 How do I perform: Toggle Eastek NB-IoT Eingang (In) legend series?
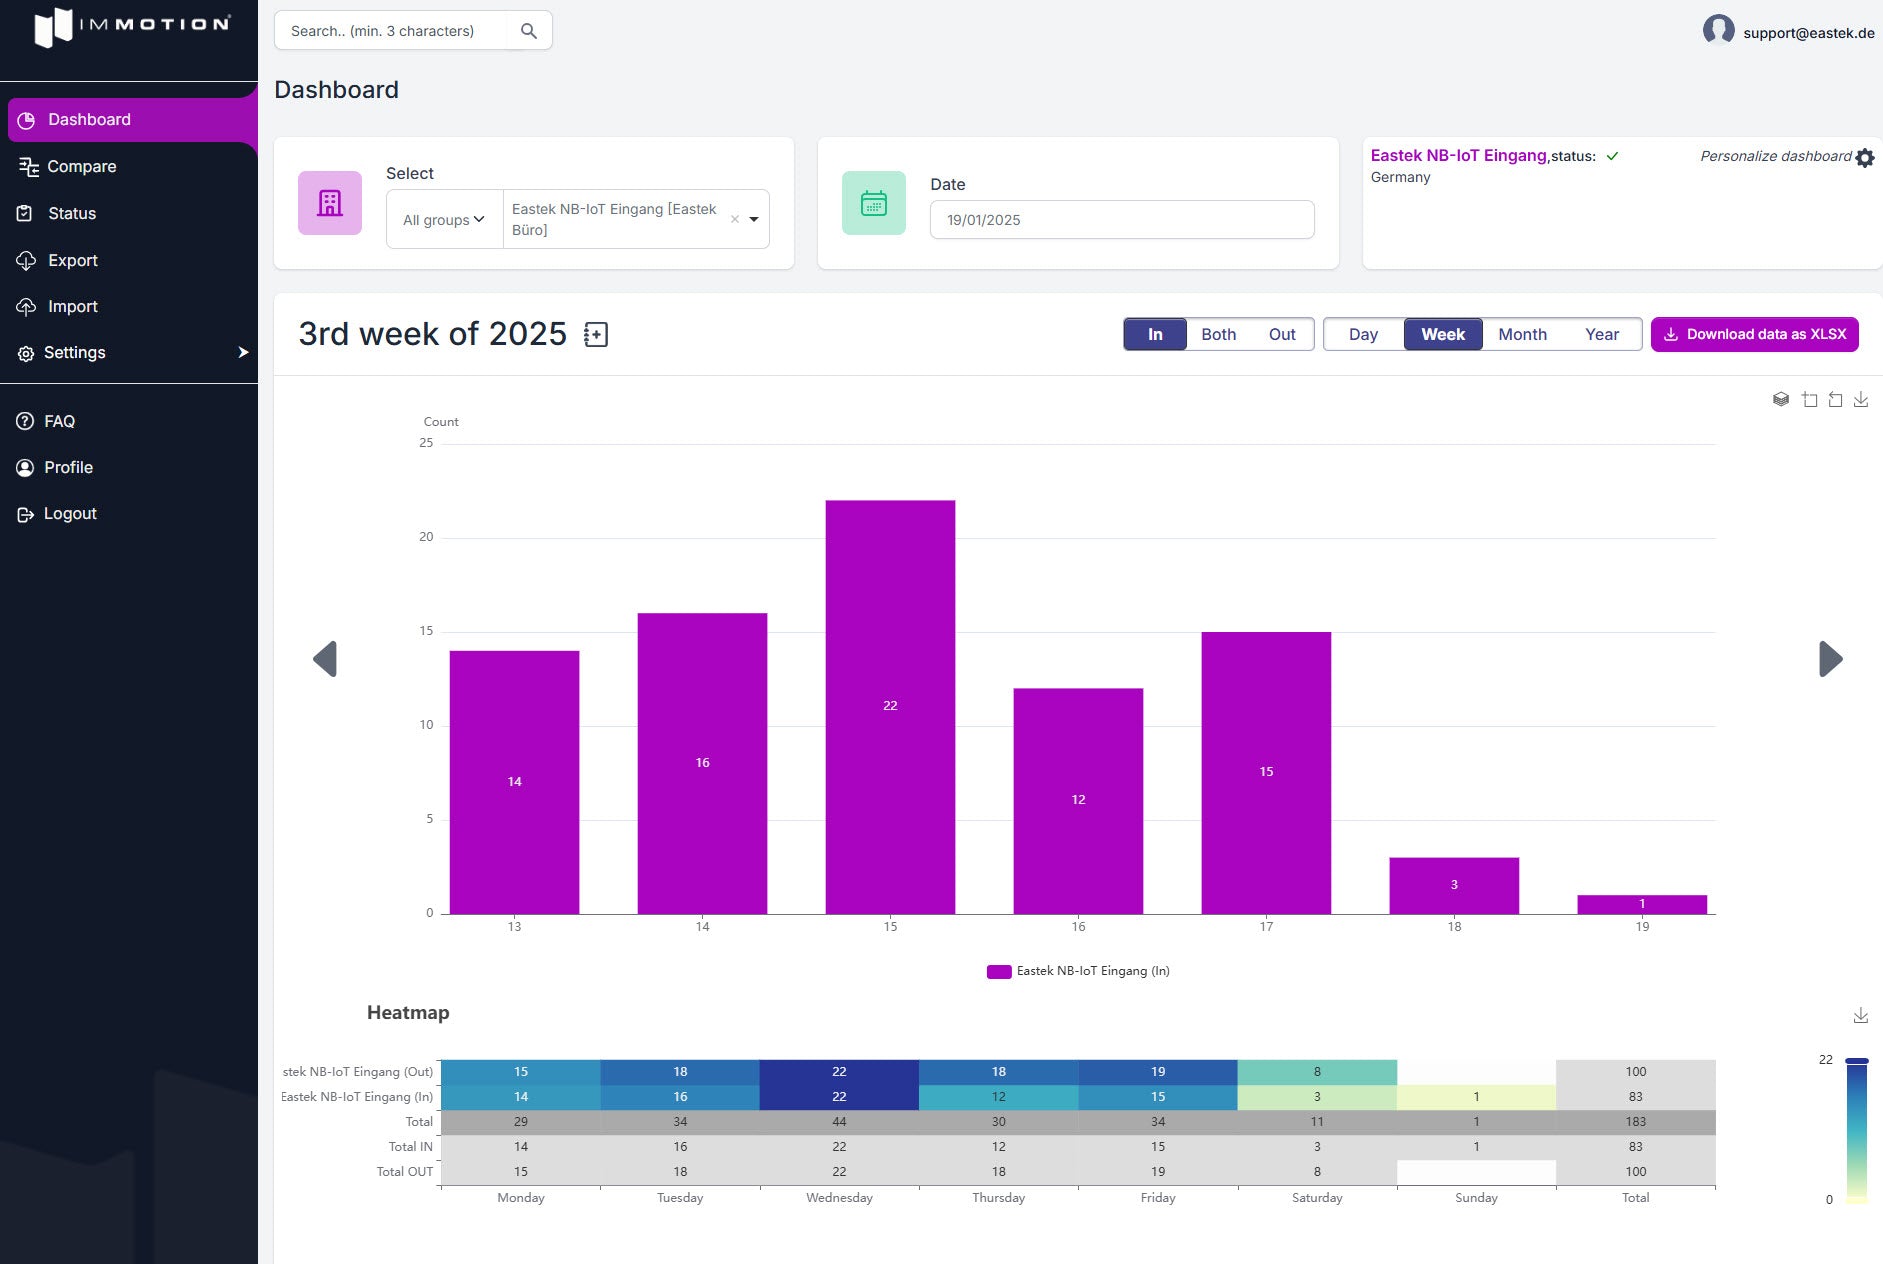[1078, 971]
